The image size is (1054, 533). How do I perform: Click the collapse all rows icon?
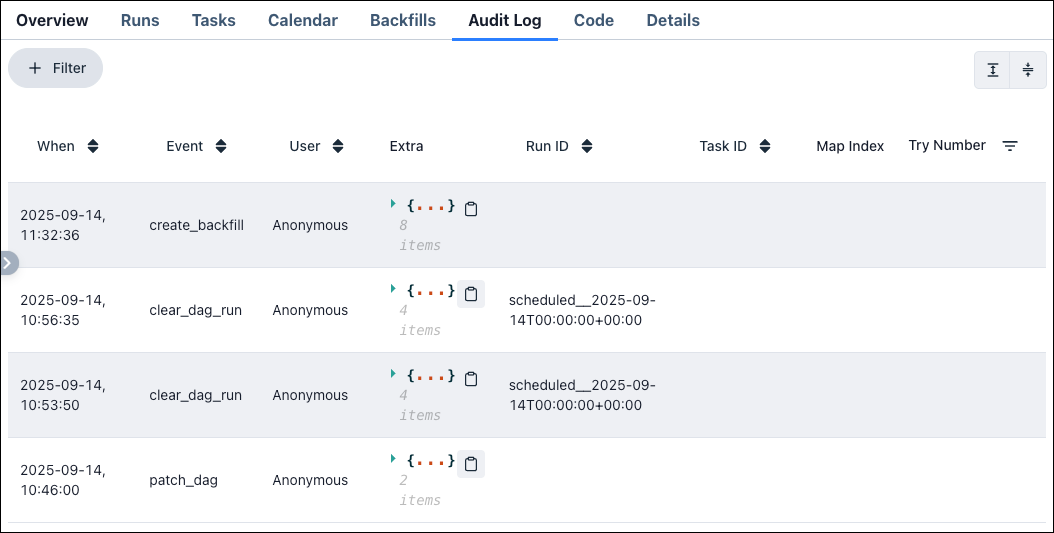click(x=1028, y=70)
